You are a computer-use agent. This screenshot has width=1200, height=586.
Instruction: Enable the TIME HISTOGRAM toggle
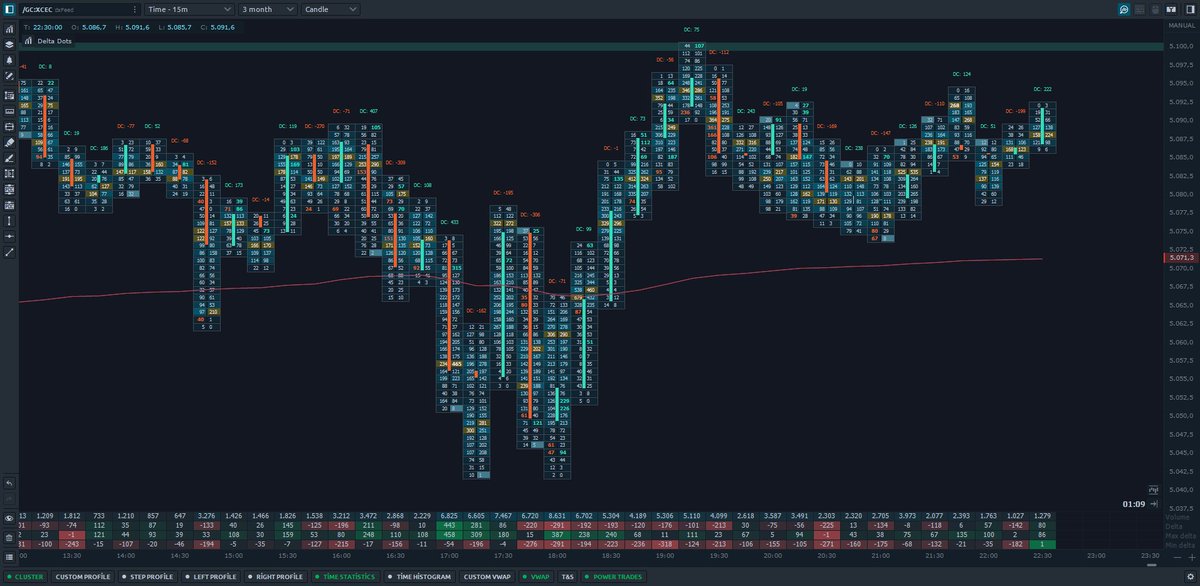point(420,577)
